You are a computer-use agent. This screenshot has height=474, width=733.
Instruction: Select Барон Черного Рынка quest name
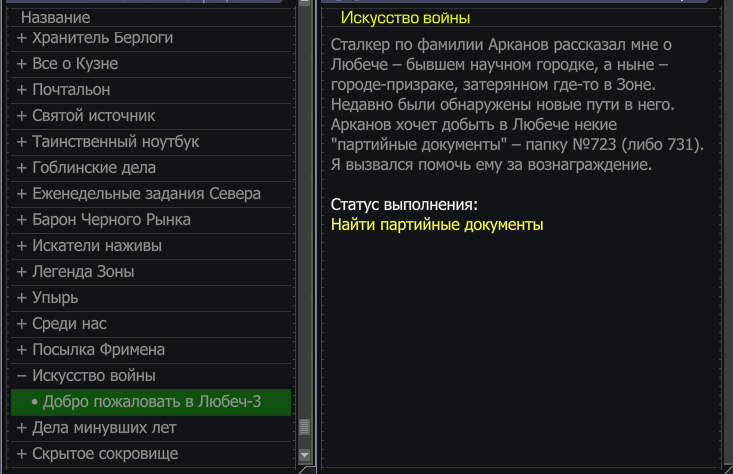click(x=111, y=220)
